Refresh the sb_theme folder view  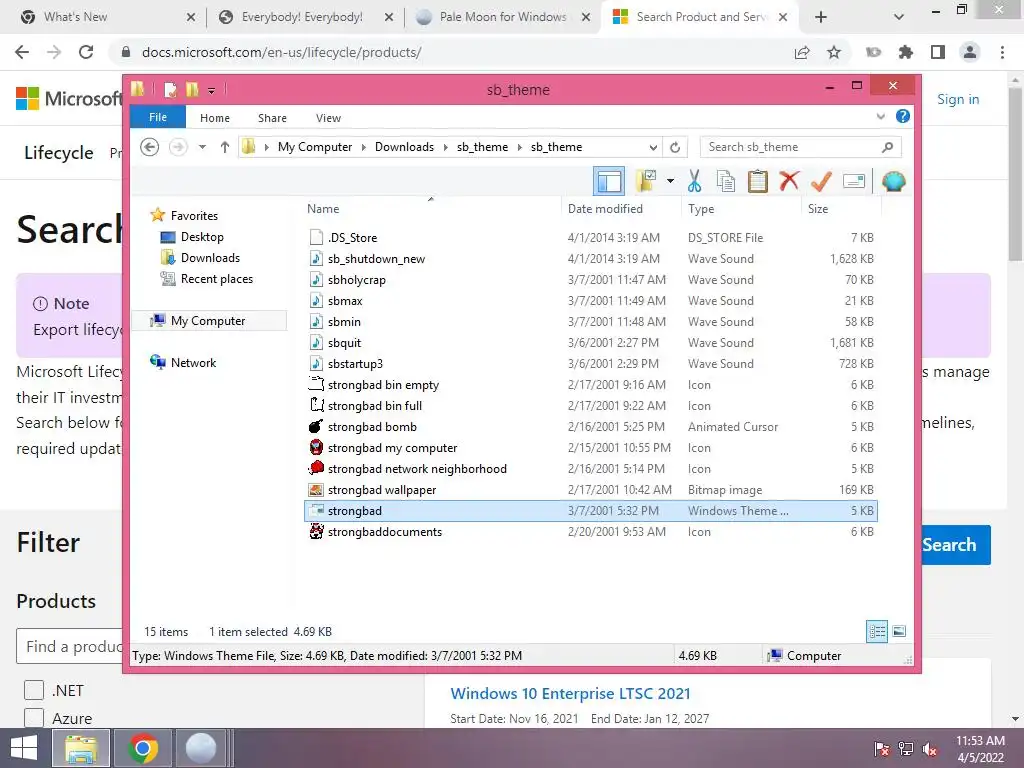pos(675,147)
